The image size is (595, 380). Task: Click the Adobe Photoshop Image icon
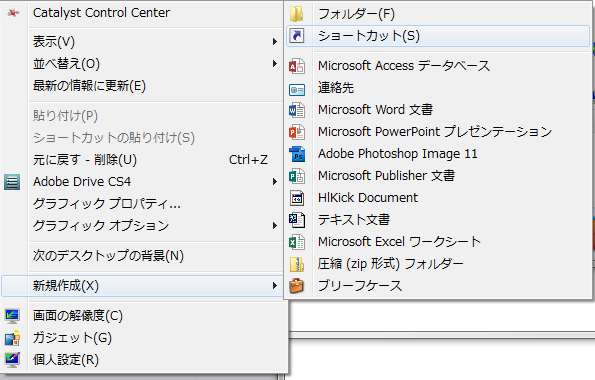[297, 154]
